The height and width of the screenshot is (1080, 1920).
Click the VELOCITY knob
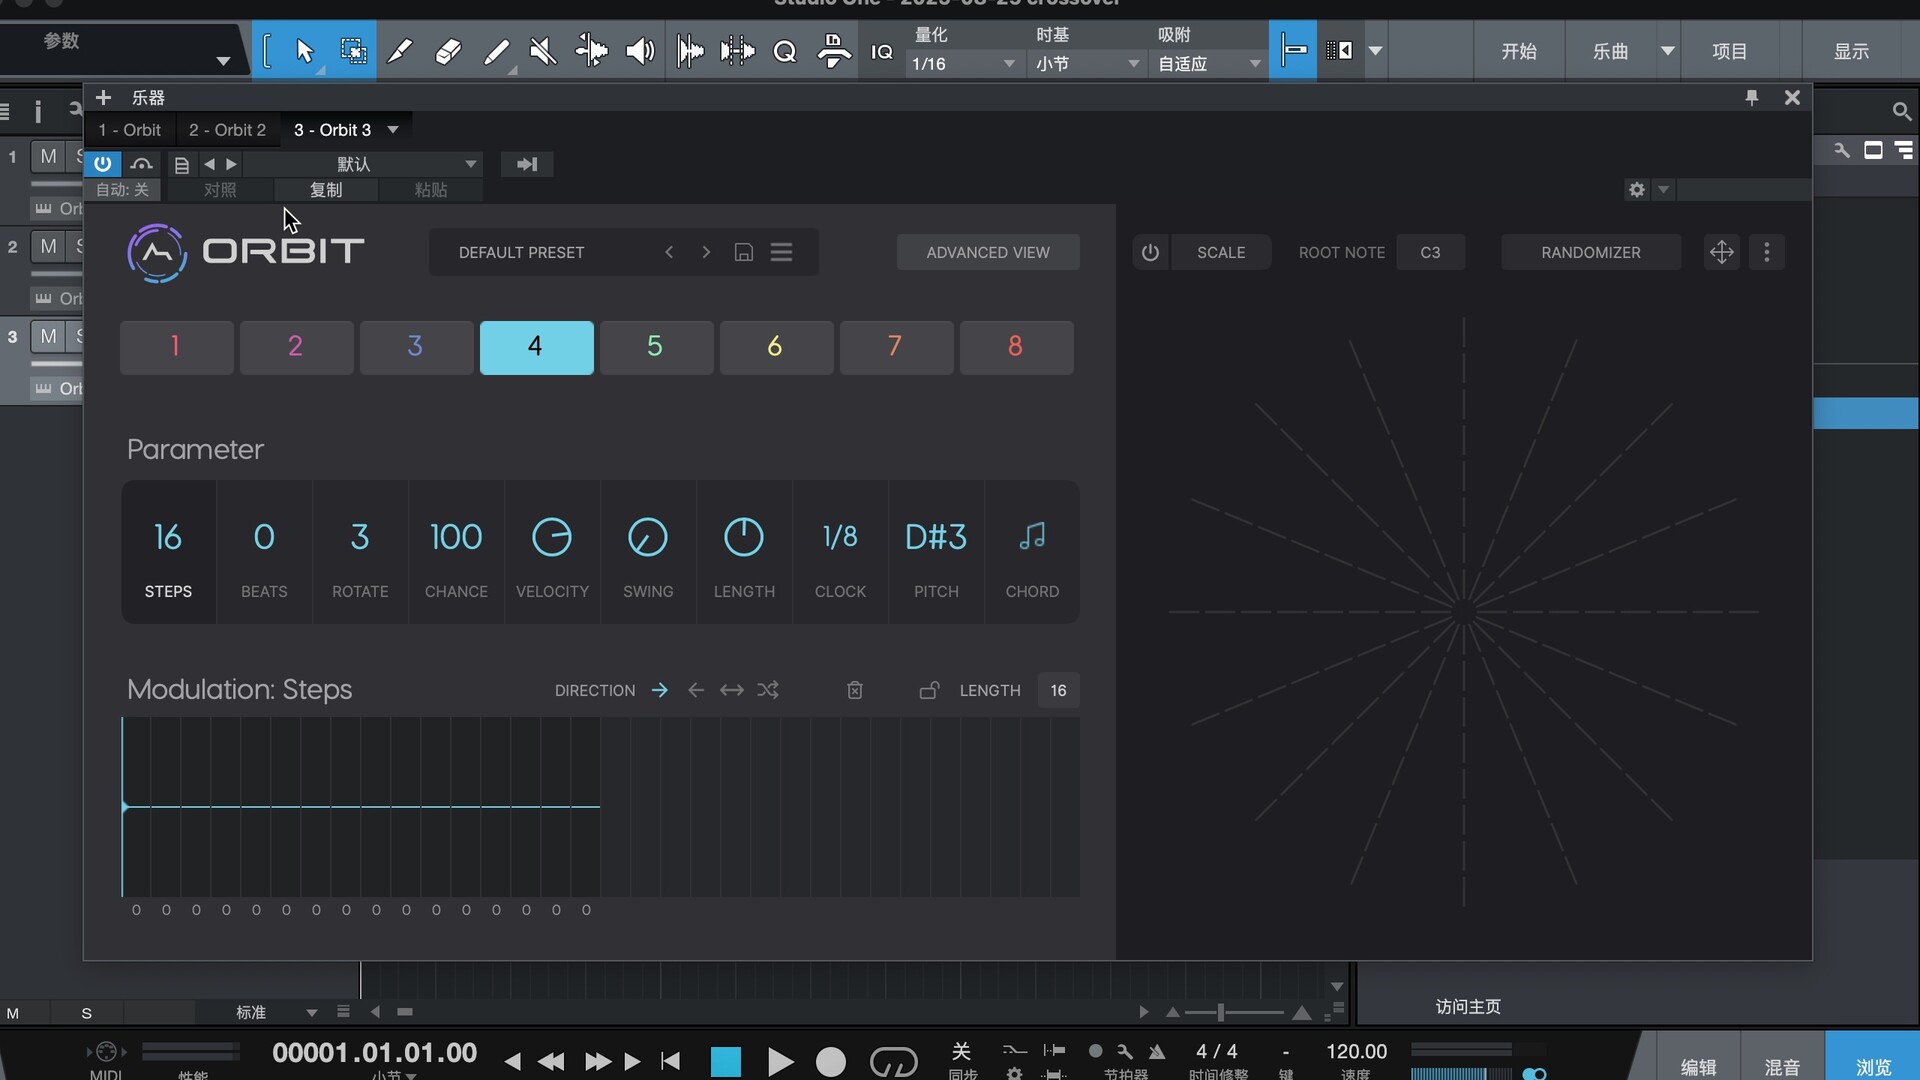[551, 538]
